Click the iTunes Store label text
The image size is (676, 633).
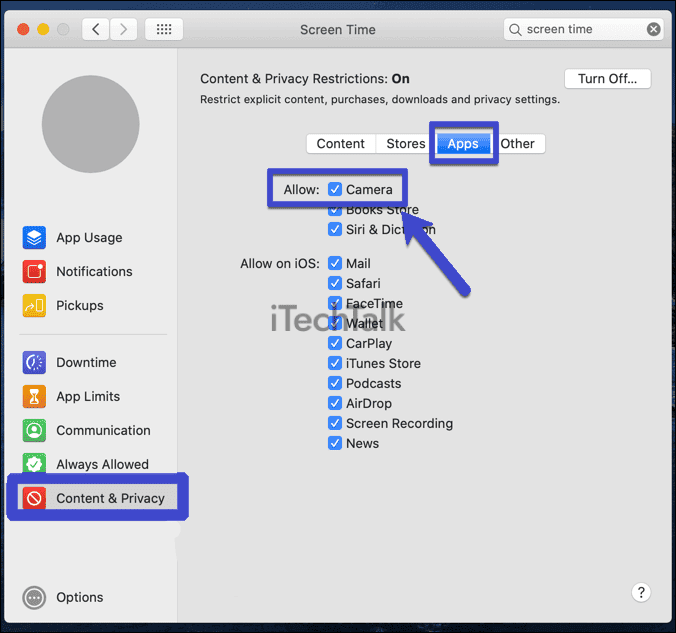pos(383,364)
